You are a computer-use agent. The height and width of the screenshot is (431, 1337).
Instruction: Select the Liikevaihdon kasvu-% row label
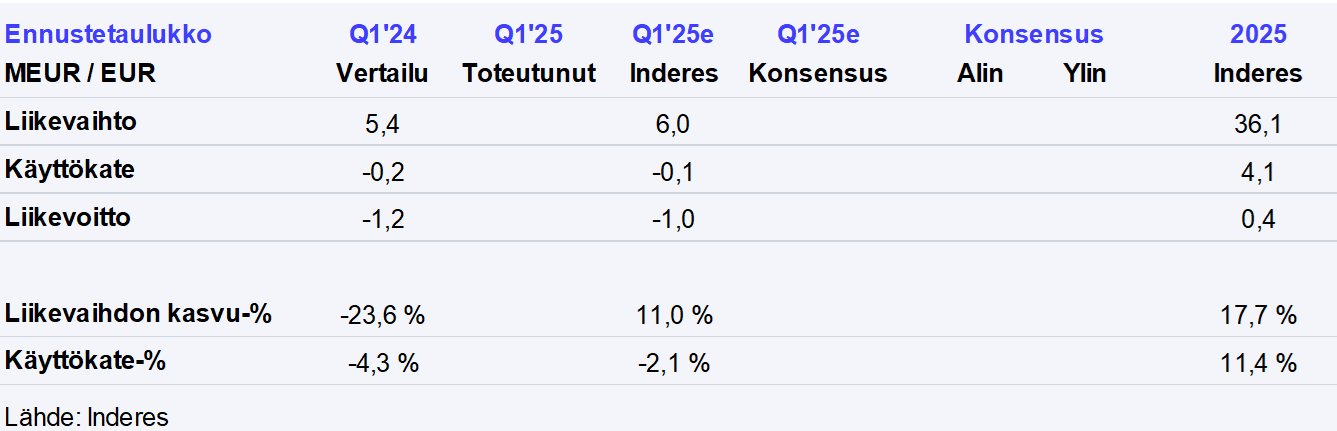click(x=139, y=313)
